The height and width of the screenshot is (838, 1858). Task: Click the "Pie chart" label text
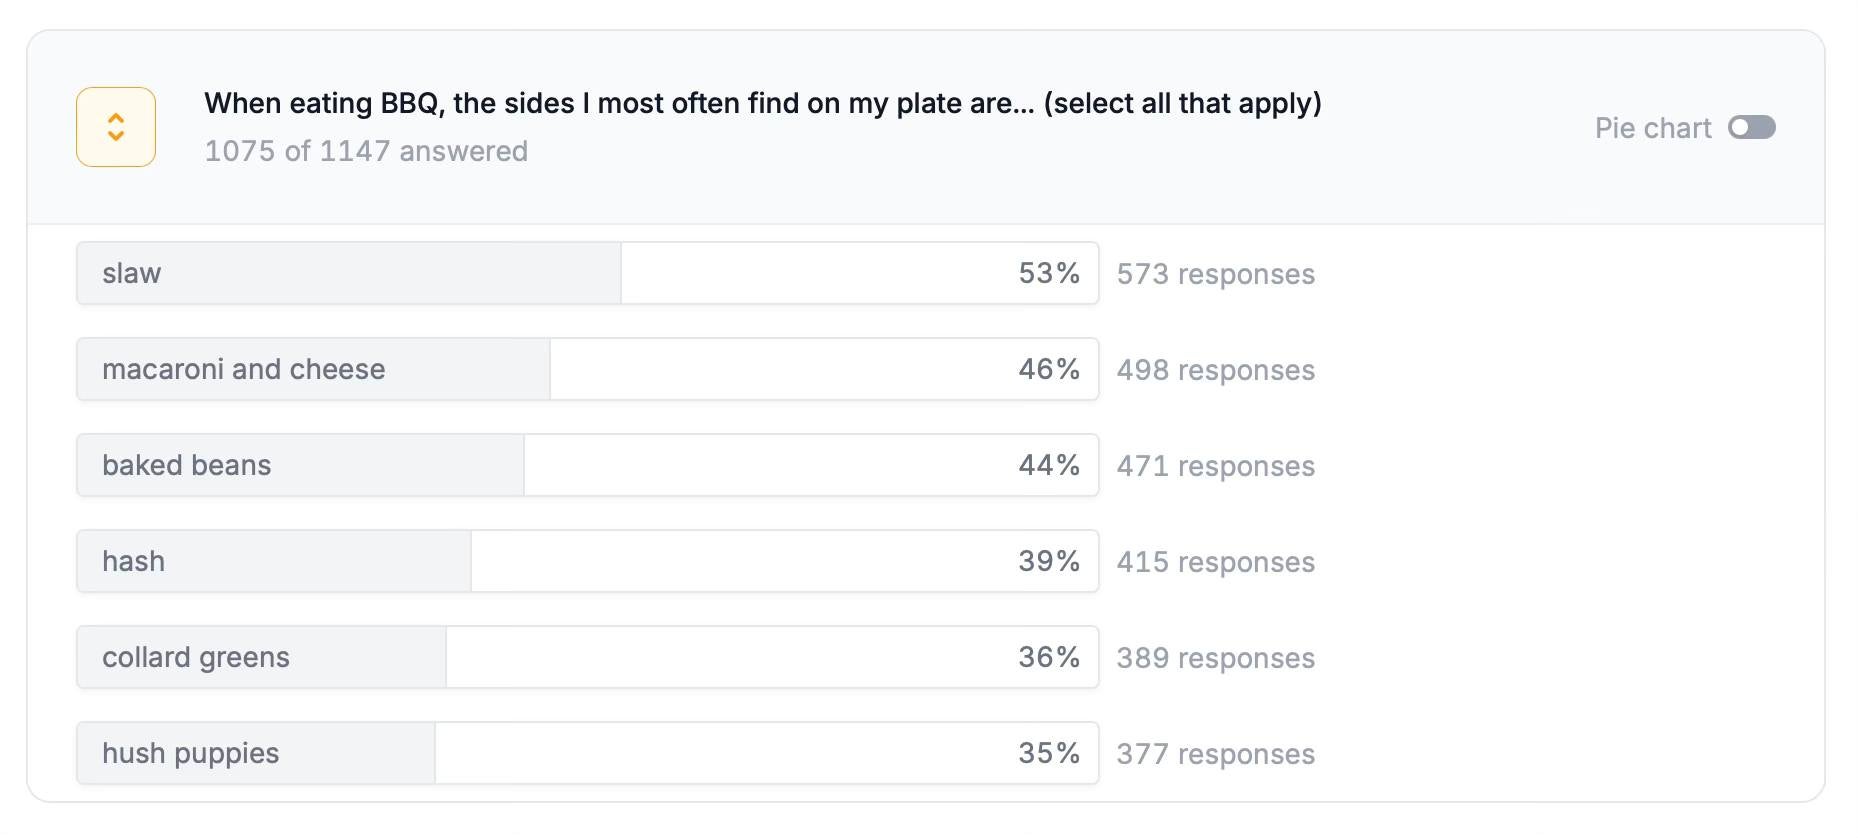pyautogui.click(x=1652, y=128)
